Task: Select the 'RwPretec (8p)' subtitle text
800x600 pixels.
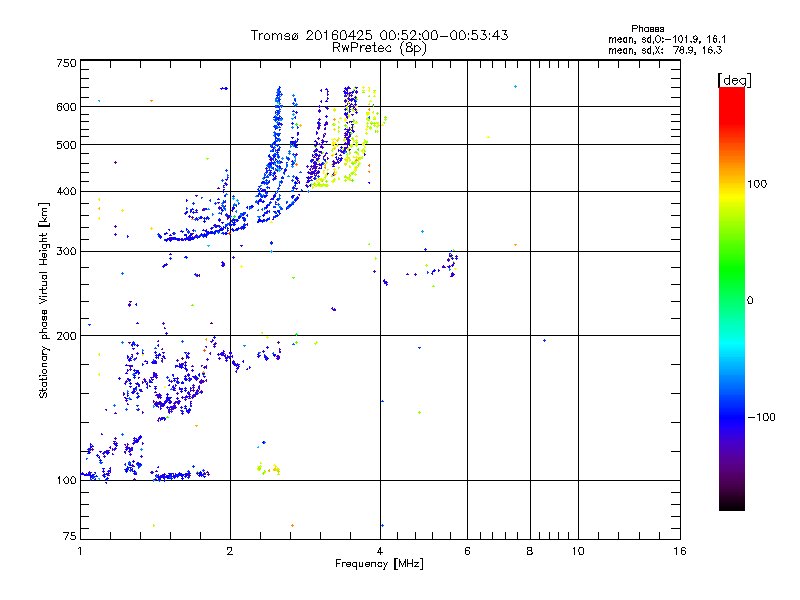Action: [379, 48]
